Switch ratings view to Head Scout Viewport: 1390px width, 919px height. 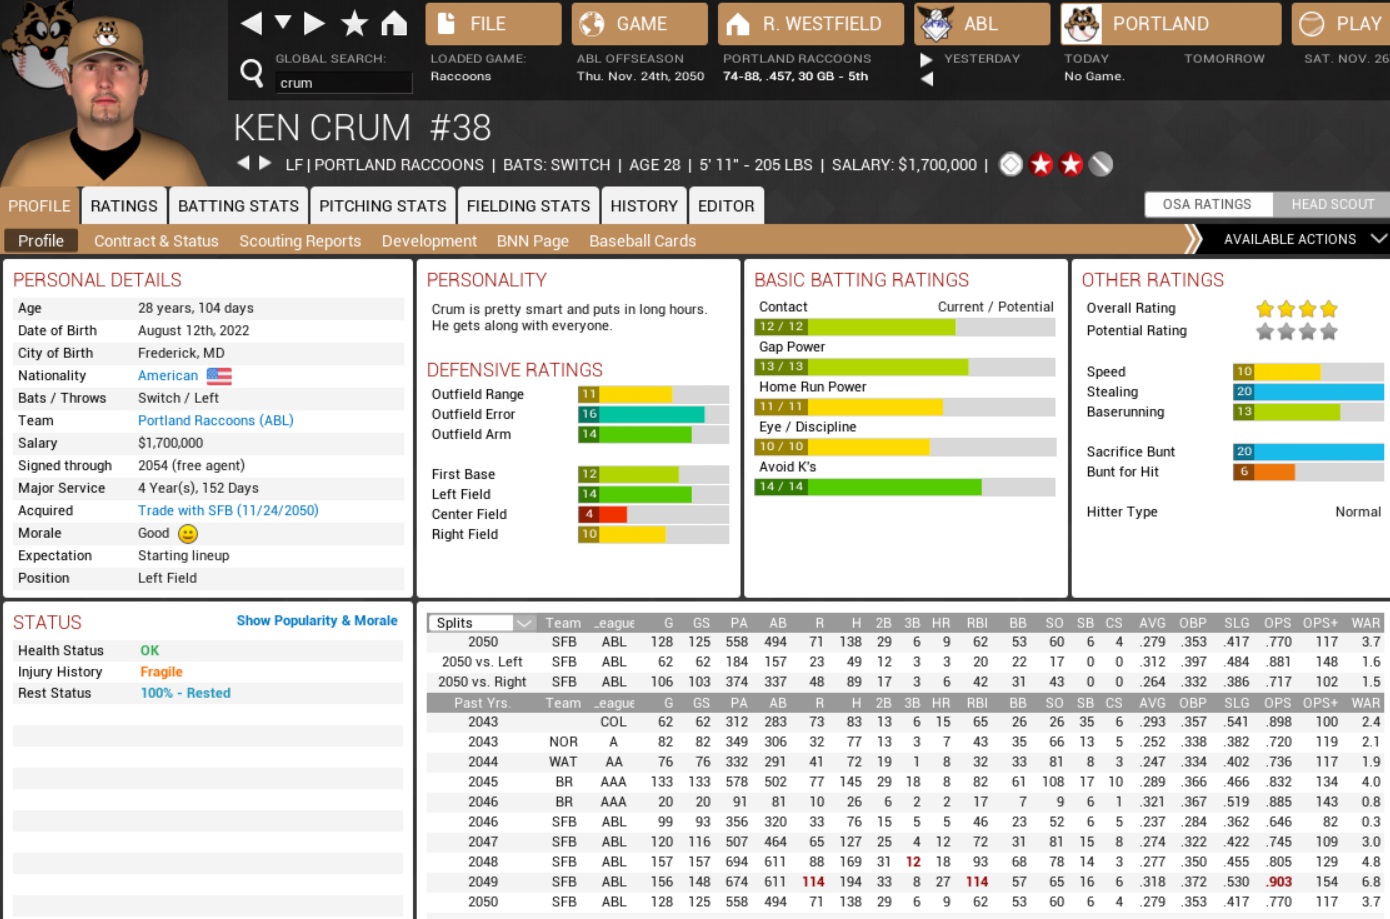(1332, 204)
